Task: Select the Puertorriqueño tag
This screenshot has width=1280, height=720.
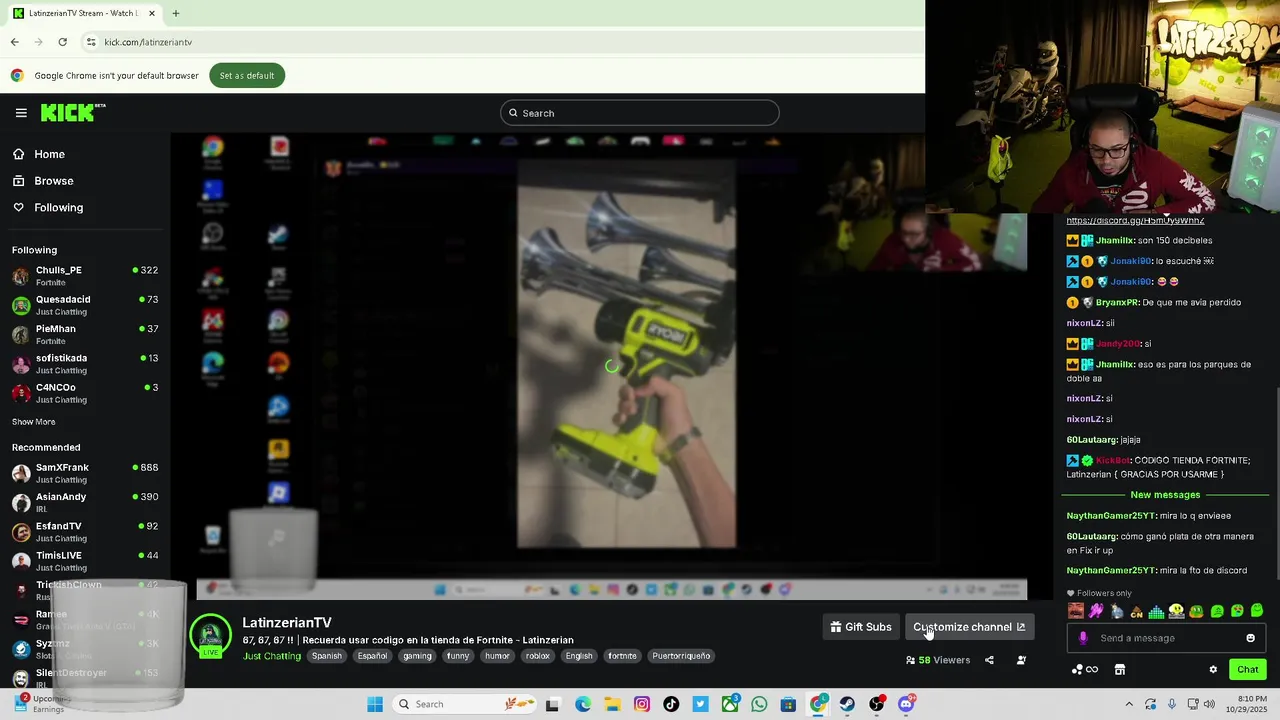Action: [x=681, y=656]
